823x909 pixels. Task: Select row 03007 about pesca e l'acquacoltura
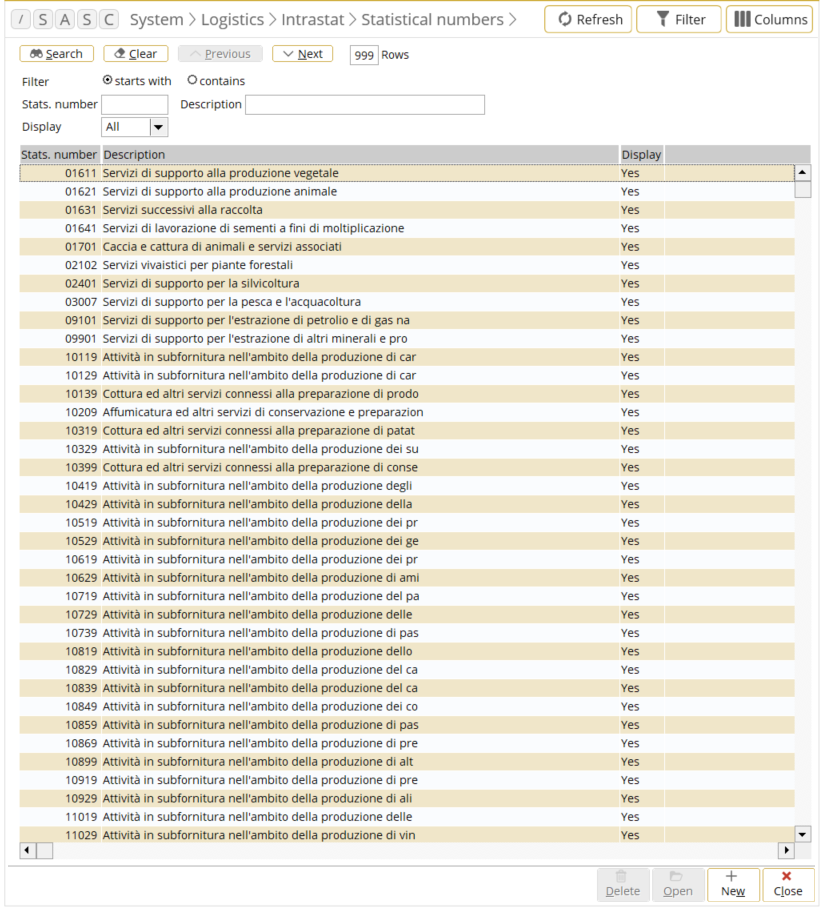coord(407,302)
